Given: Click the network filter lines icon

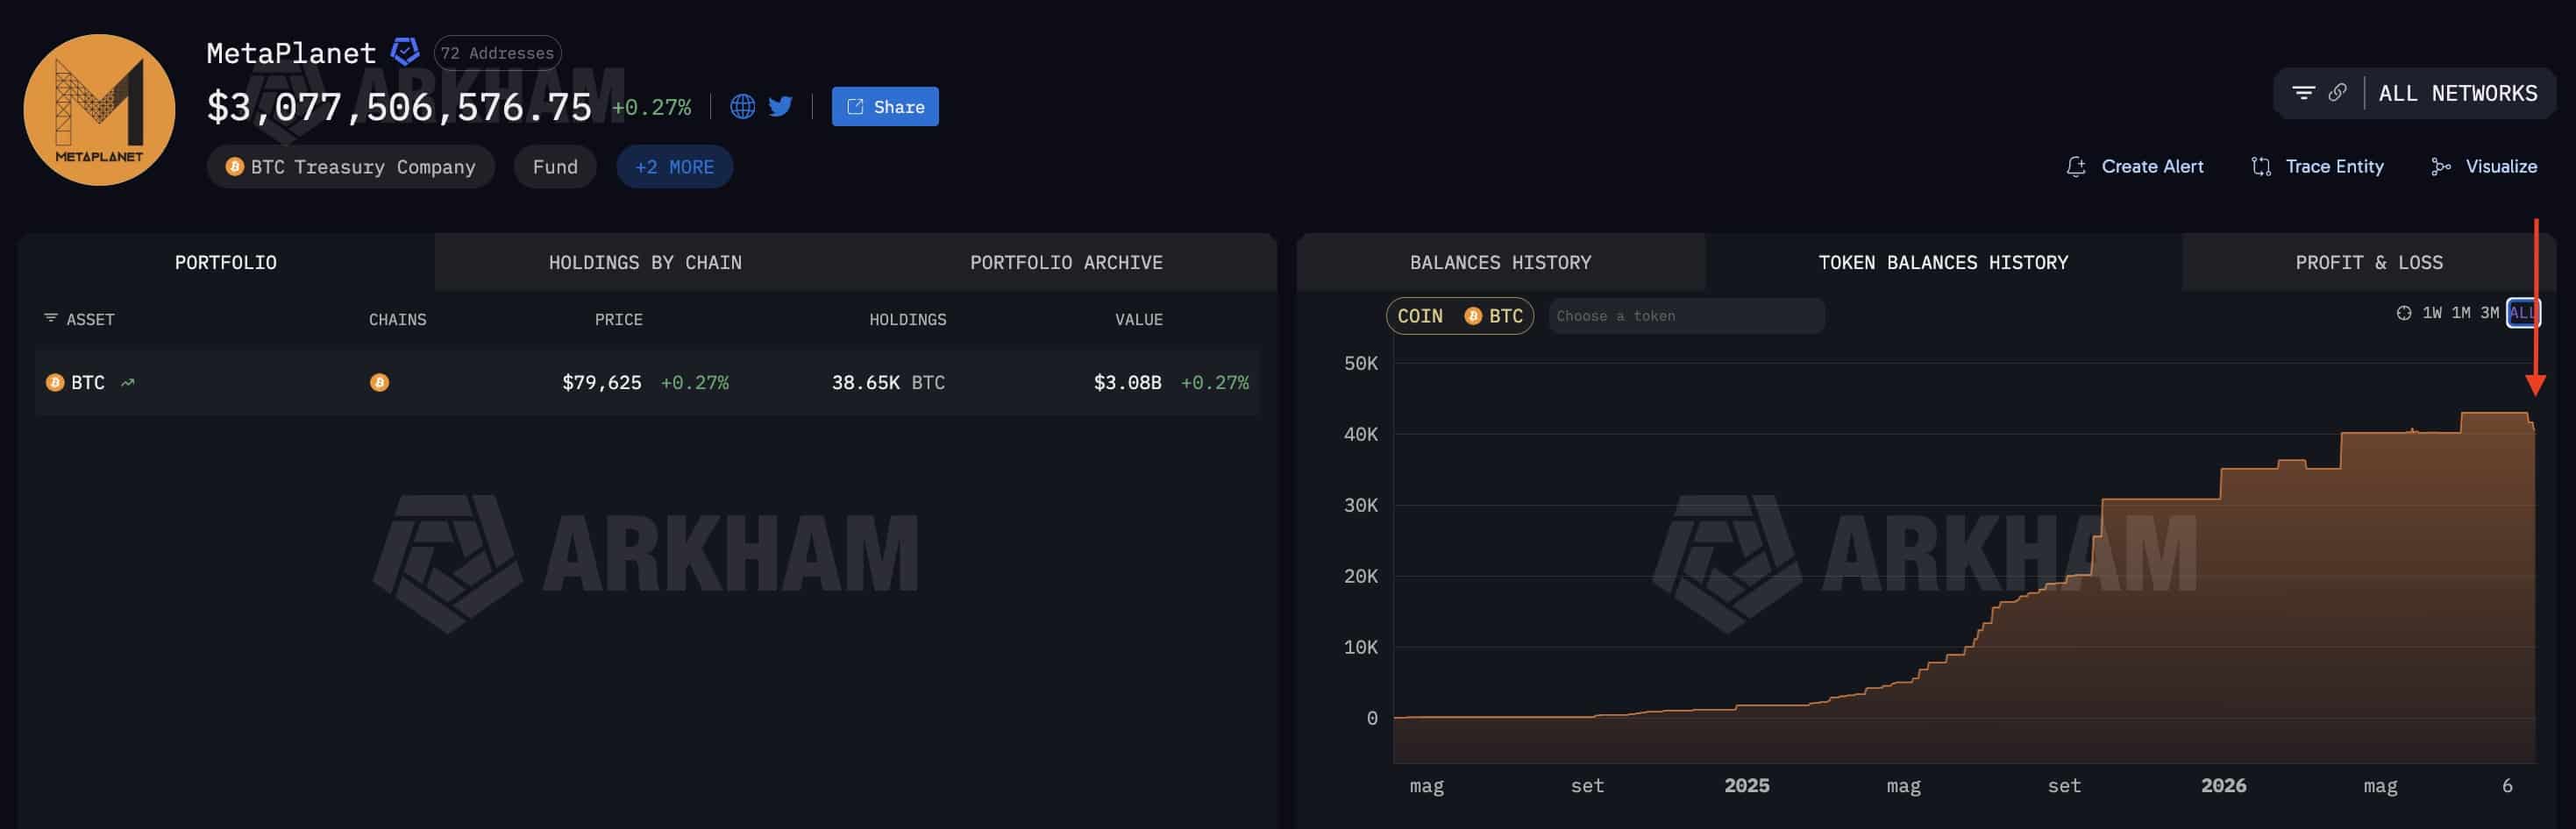Looking at the screenshot, I should pyautogui.click(x=2303, y=93).
